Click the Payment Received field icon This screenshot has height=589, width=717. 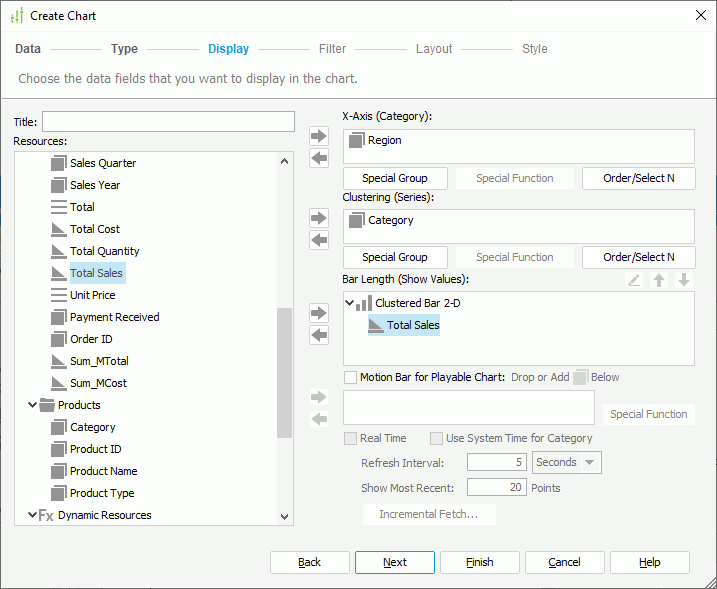click(59, 317)
